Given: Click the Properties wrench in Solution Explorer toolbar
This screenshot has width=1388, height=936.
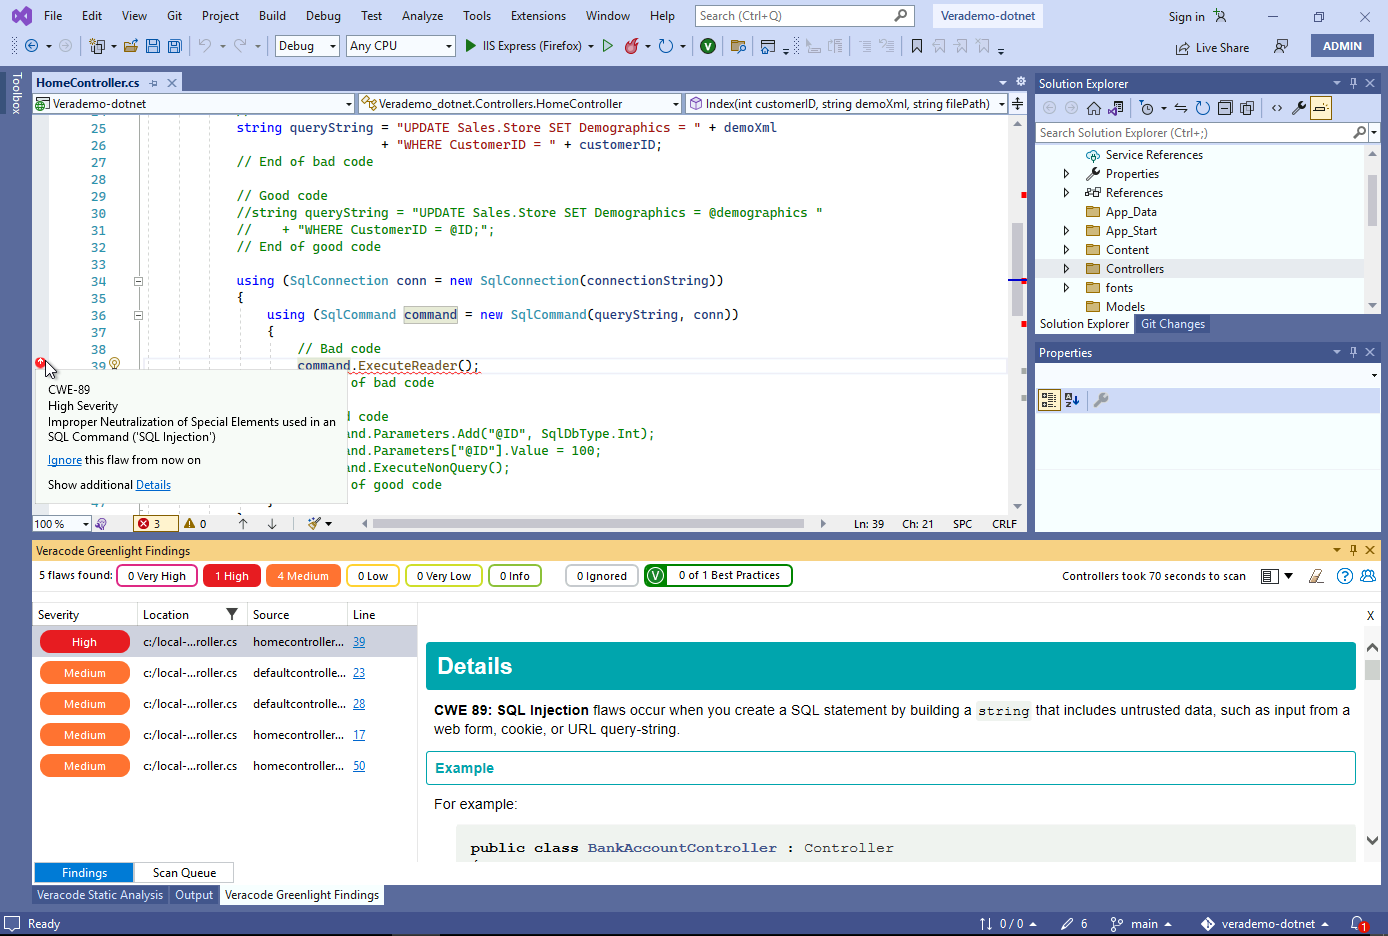Looking at the screenshot, I should (1299, 108).
